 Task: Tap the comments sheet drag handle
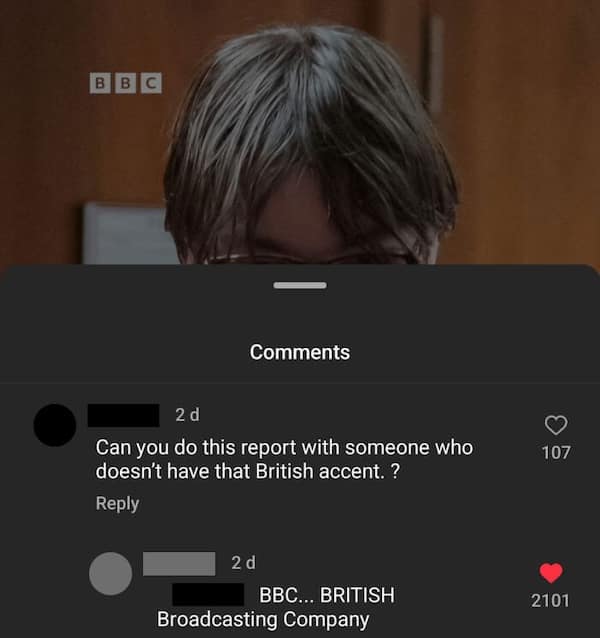(300, 285)
